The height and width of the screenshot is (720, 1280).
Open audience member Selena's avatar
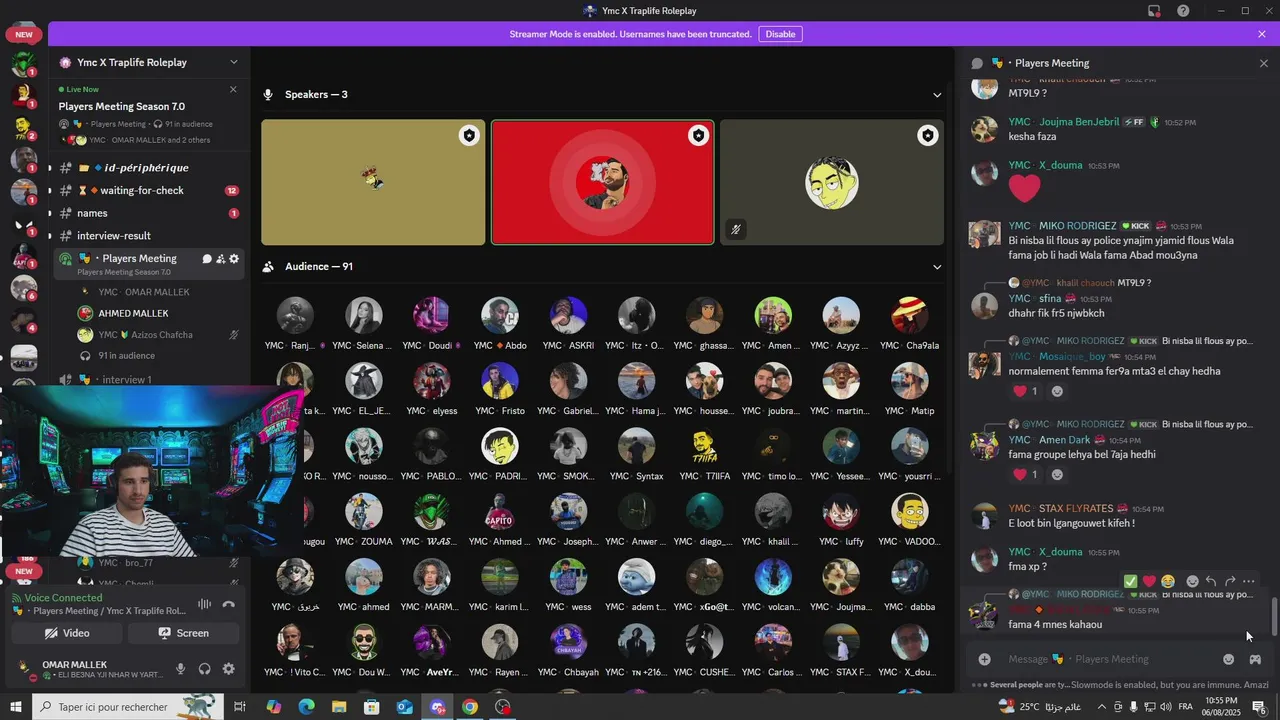[x=364, y=315]
